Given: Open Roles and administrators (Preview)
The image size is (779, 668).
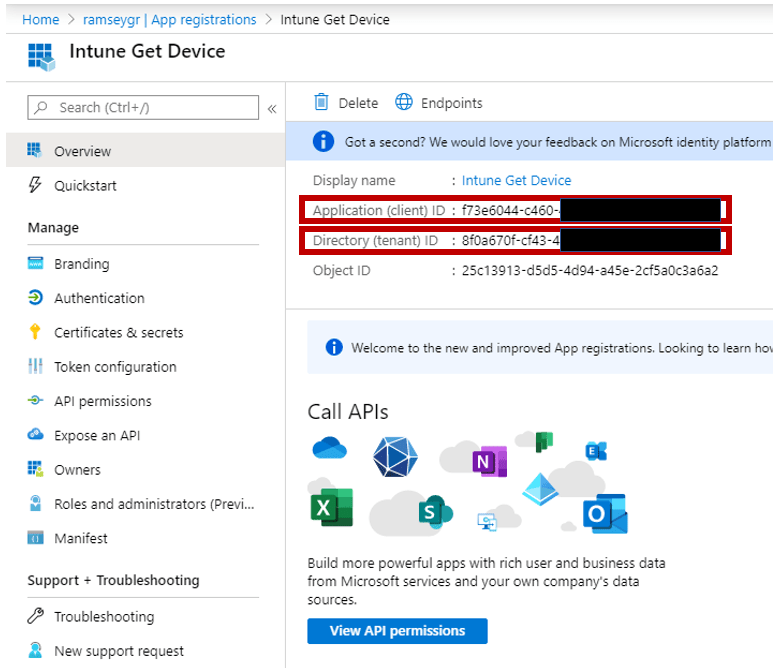Looking at the screenshot, I should (x=154, y=504).
